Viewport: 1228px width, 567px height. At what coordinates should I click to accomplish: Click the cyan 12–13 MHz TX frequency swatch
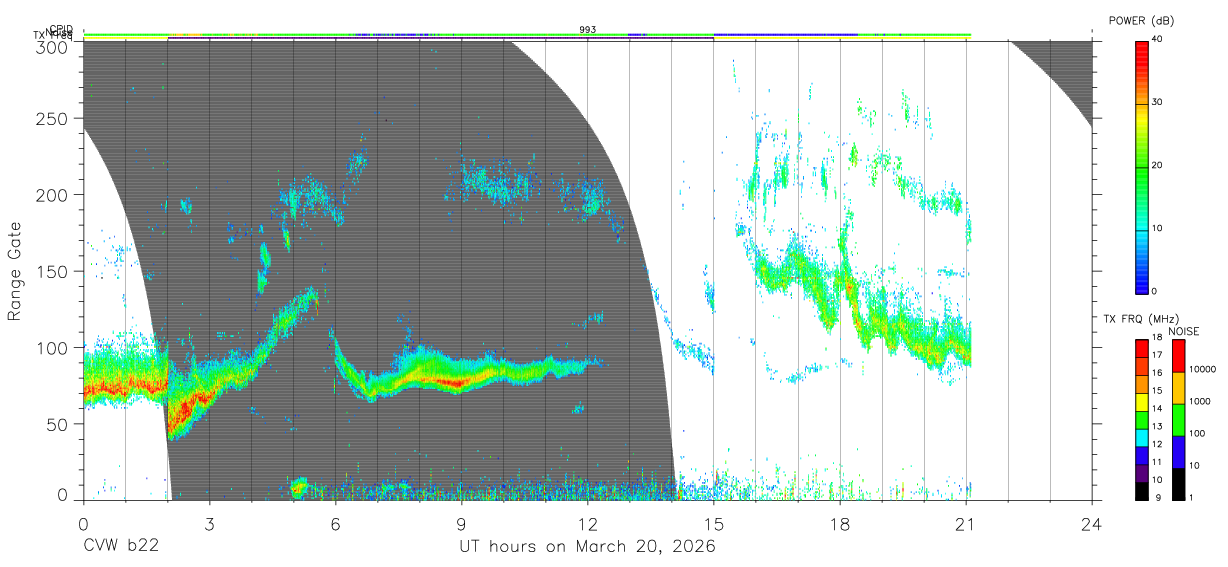1141,437
